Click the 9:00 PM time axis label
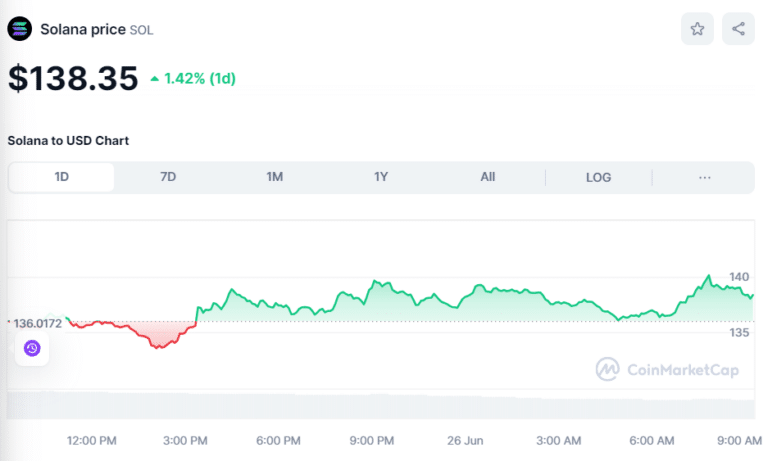Viewport: 768px width, 461px height. (x=372, y=441)
